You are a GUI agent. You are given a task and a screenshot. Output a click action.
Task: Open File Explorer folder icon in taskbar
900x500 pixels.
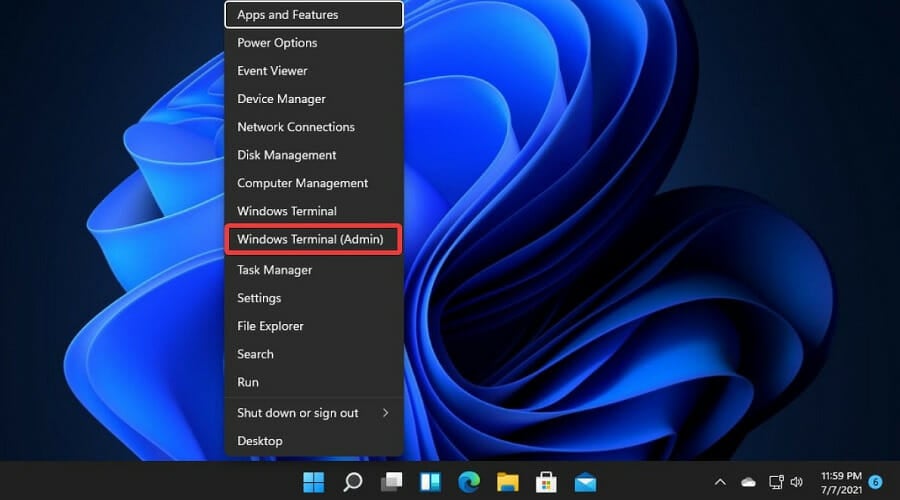coord(508,481)
